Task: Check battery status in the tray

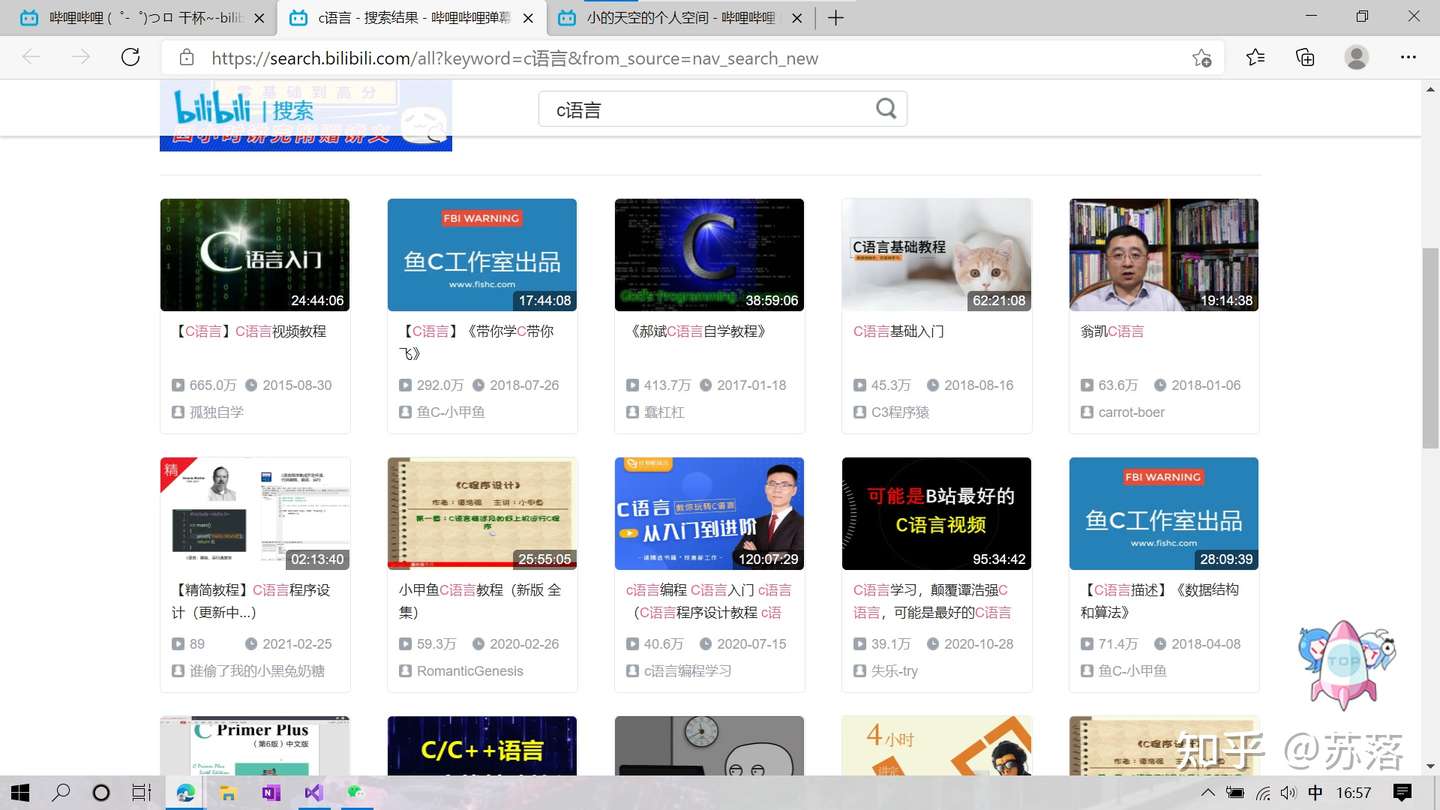Action: tap(1236, 793)
